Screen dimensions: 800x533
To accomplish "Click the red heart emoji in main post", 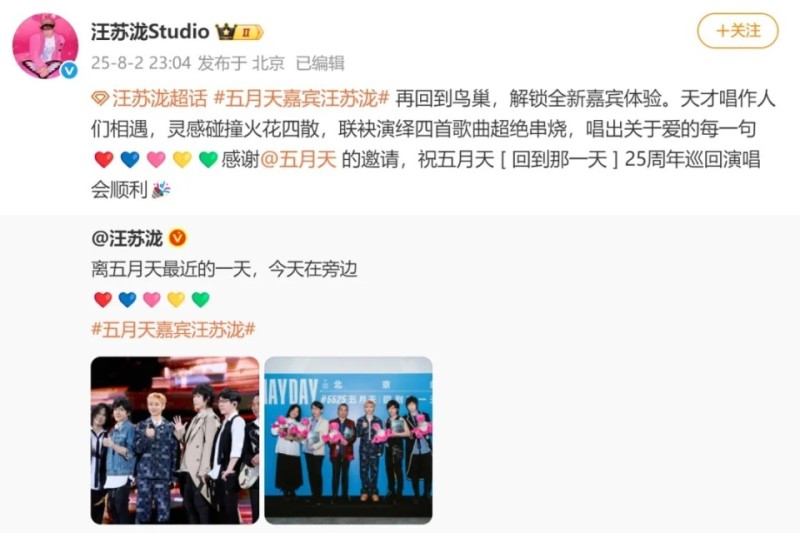I will [x=104, y=159].
